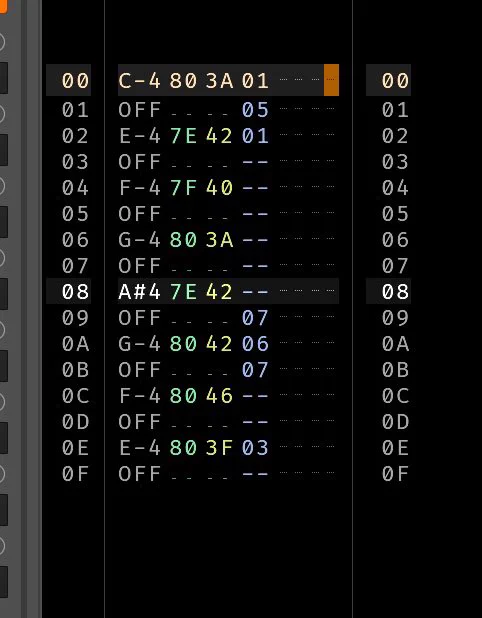Click line number 08 in the right number column

[x=395, y=292]
